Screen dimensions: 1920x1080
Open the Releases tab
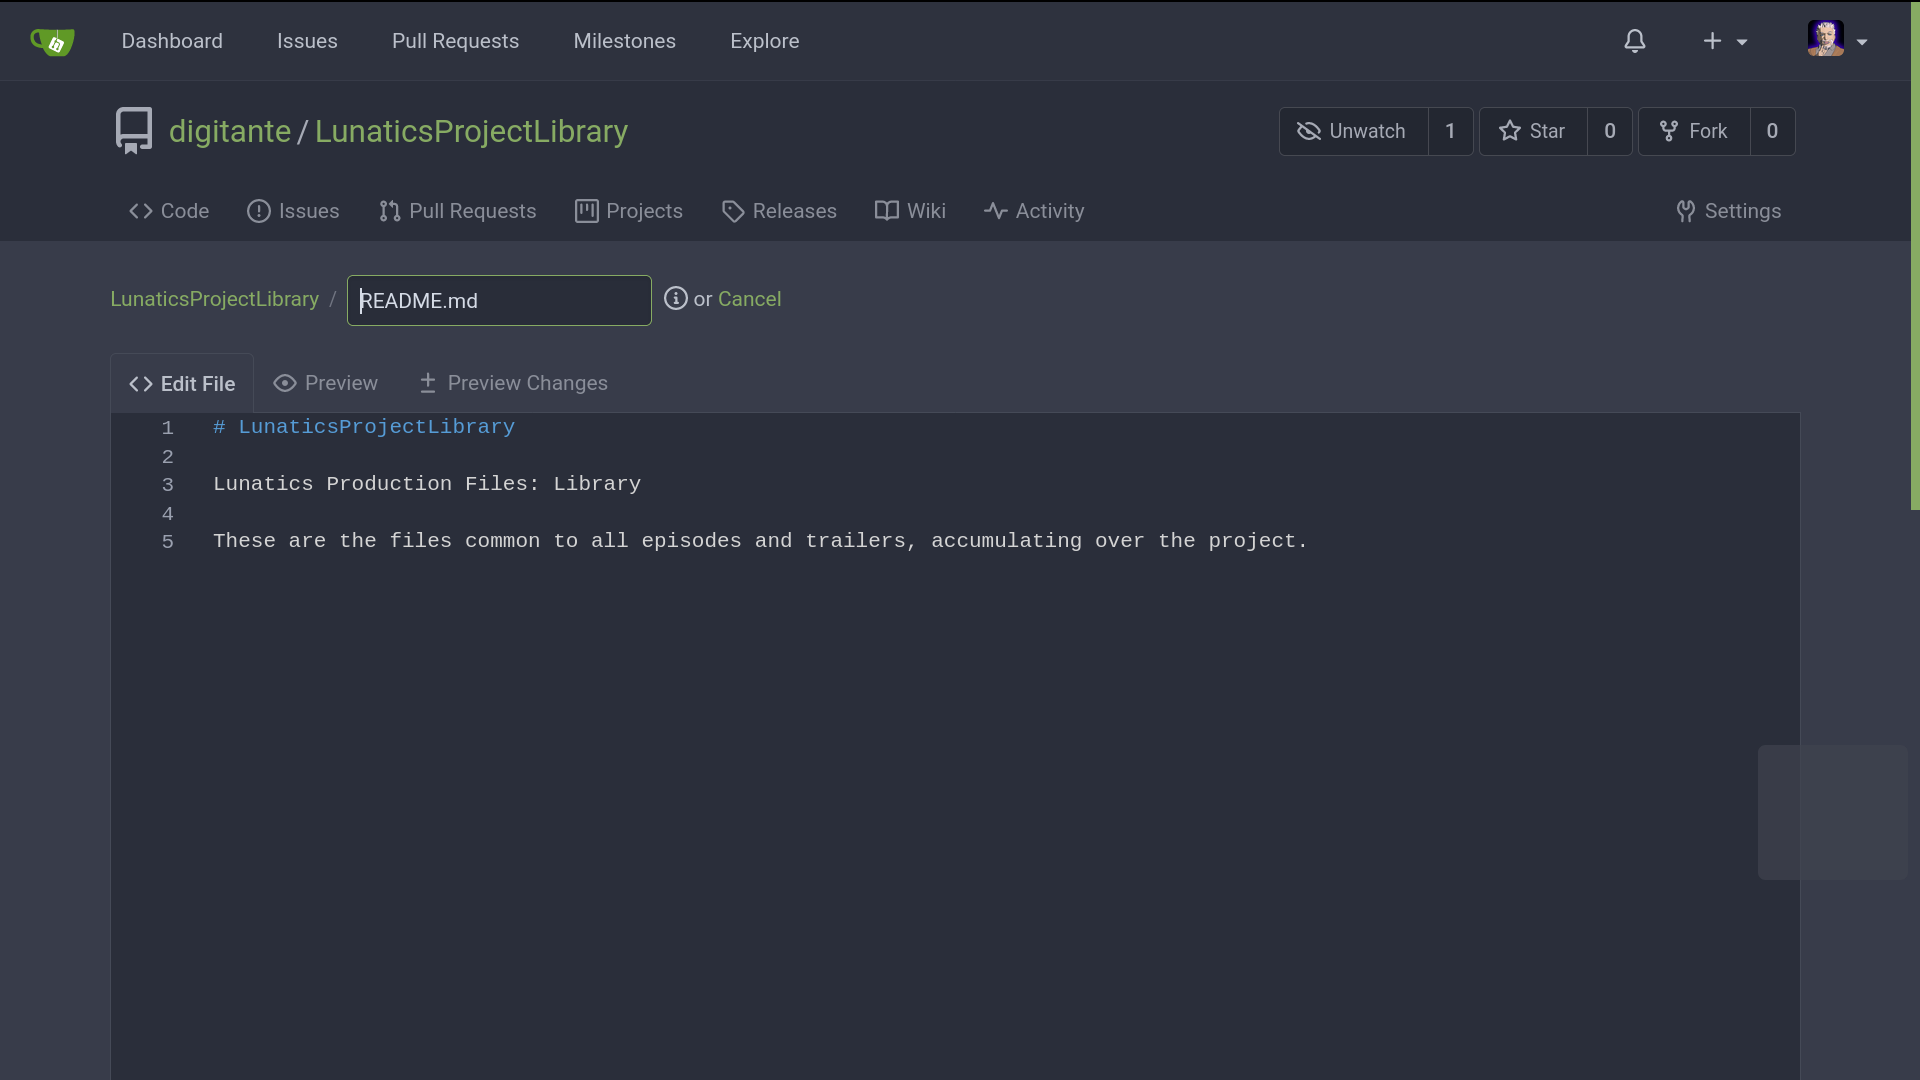pyautogui.click(x=779, y=211)
